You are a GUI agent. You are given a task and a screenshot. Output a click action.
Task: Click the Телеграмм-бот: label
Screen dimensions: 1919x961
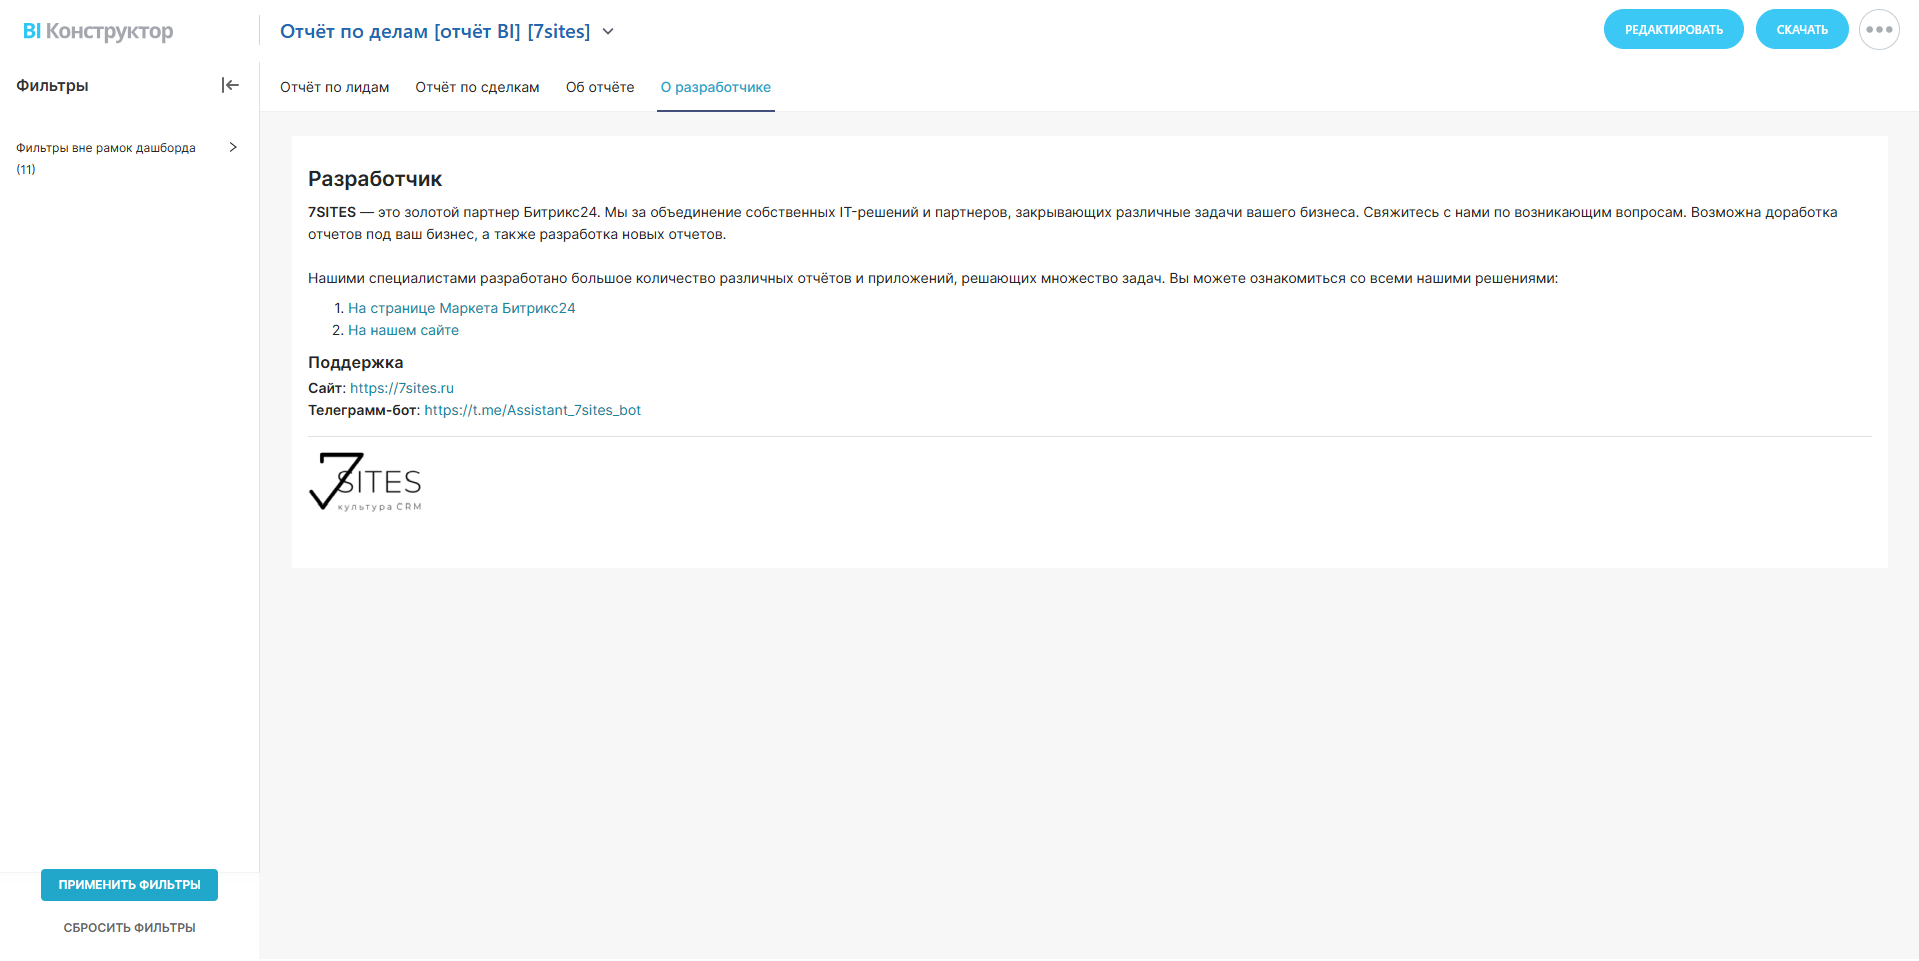364,410
